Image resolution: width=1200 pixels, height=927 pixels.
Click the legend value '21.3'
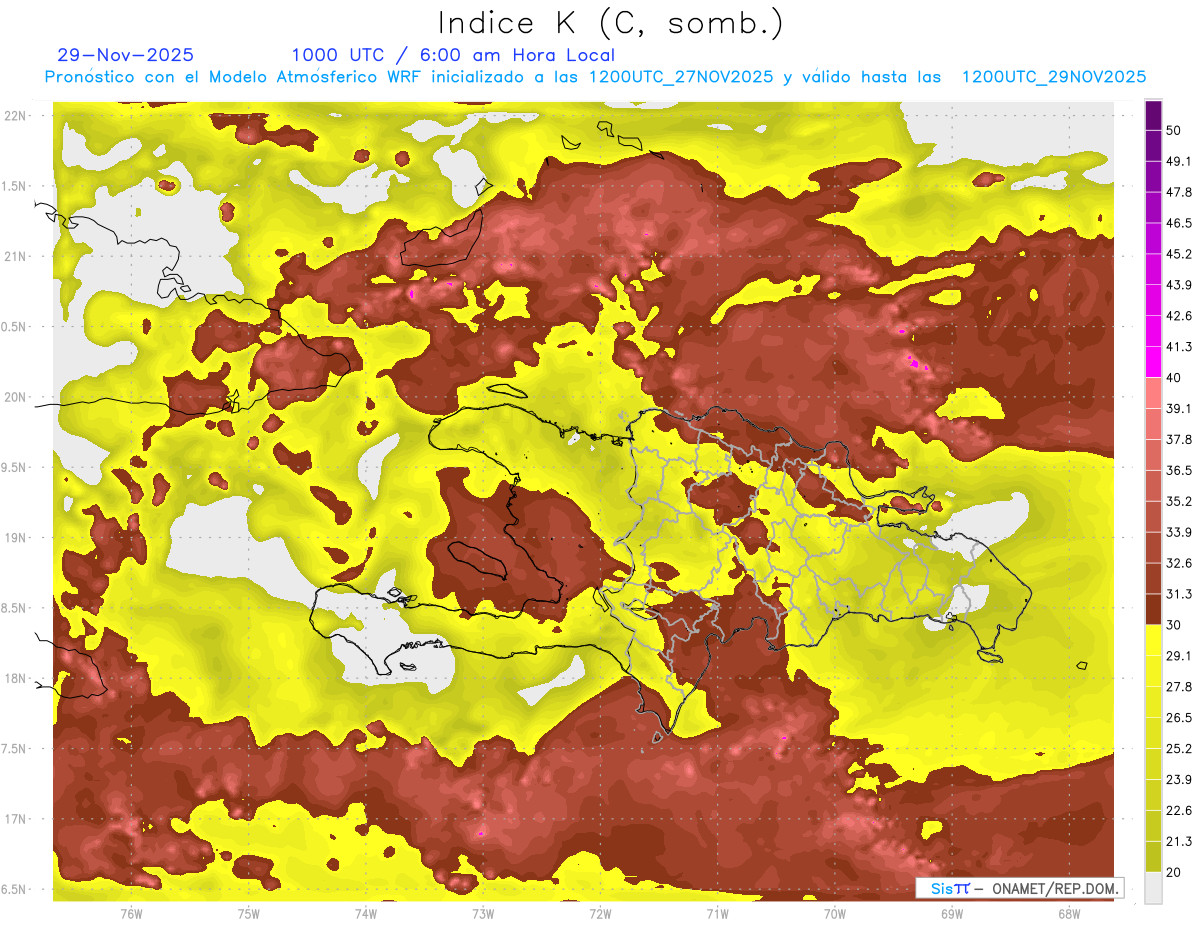(1178, 841)
